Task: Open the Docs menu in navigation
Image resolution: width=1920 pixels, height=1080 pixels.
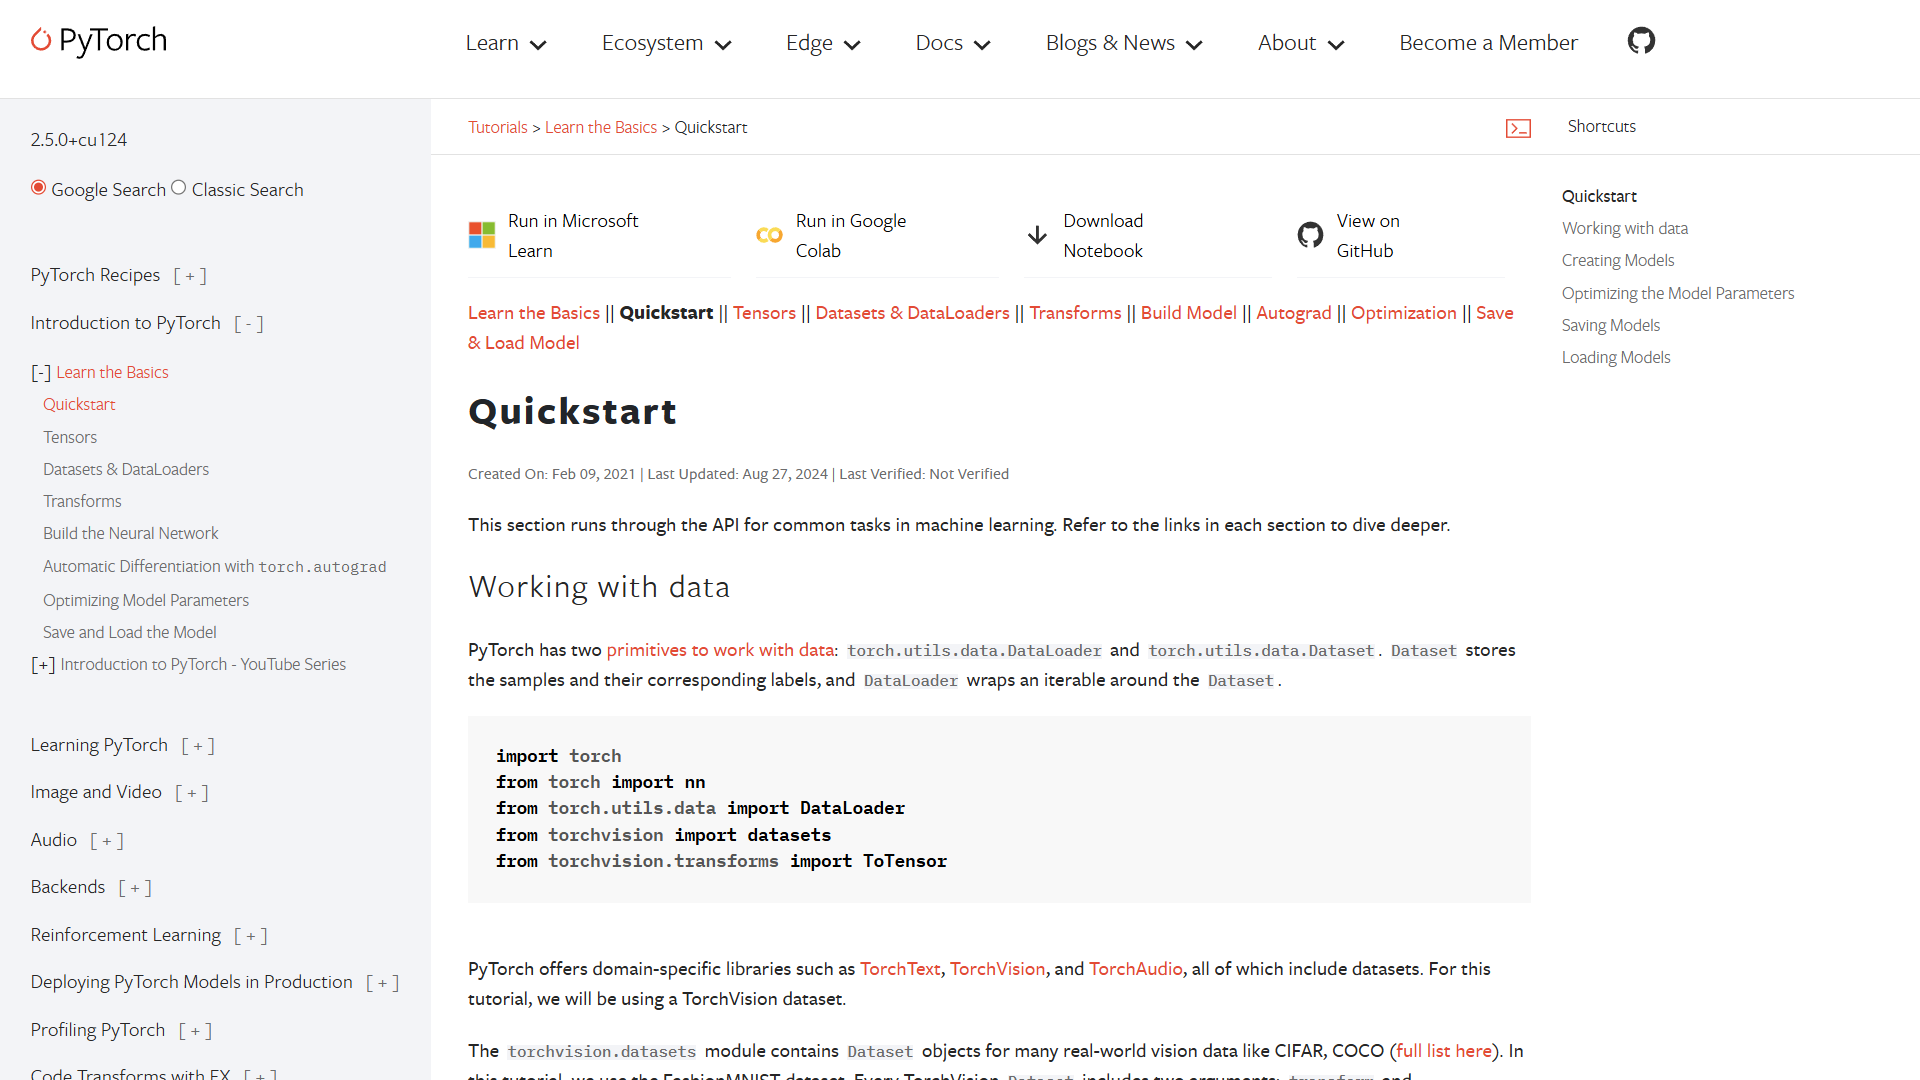Action: tap(952, 43)
